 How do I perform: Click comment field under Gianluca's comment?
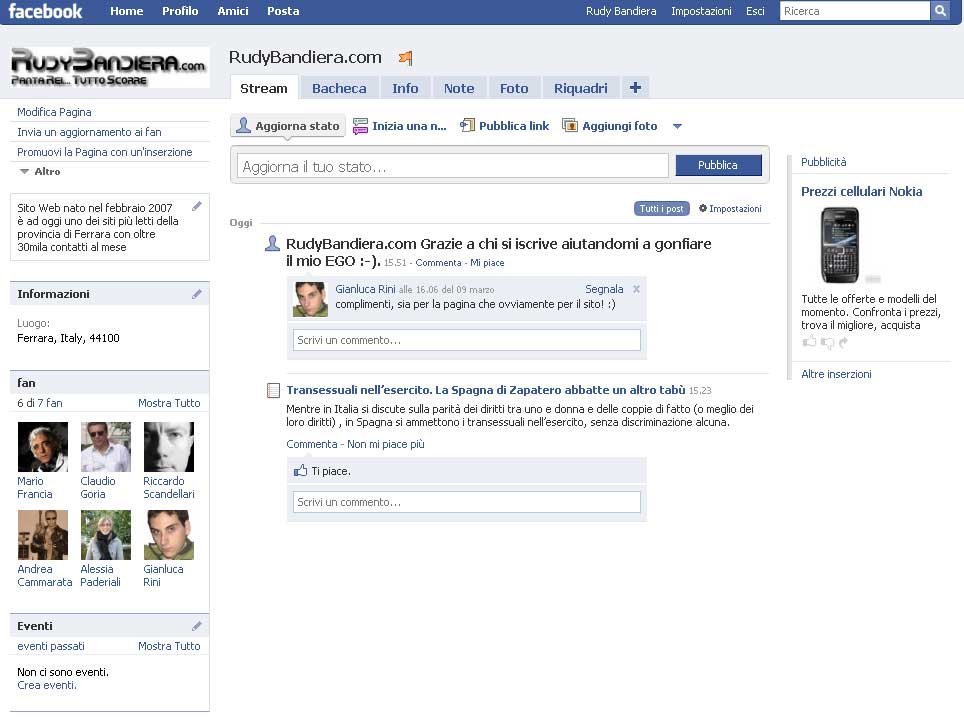pos(467,340)
